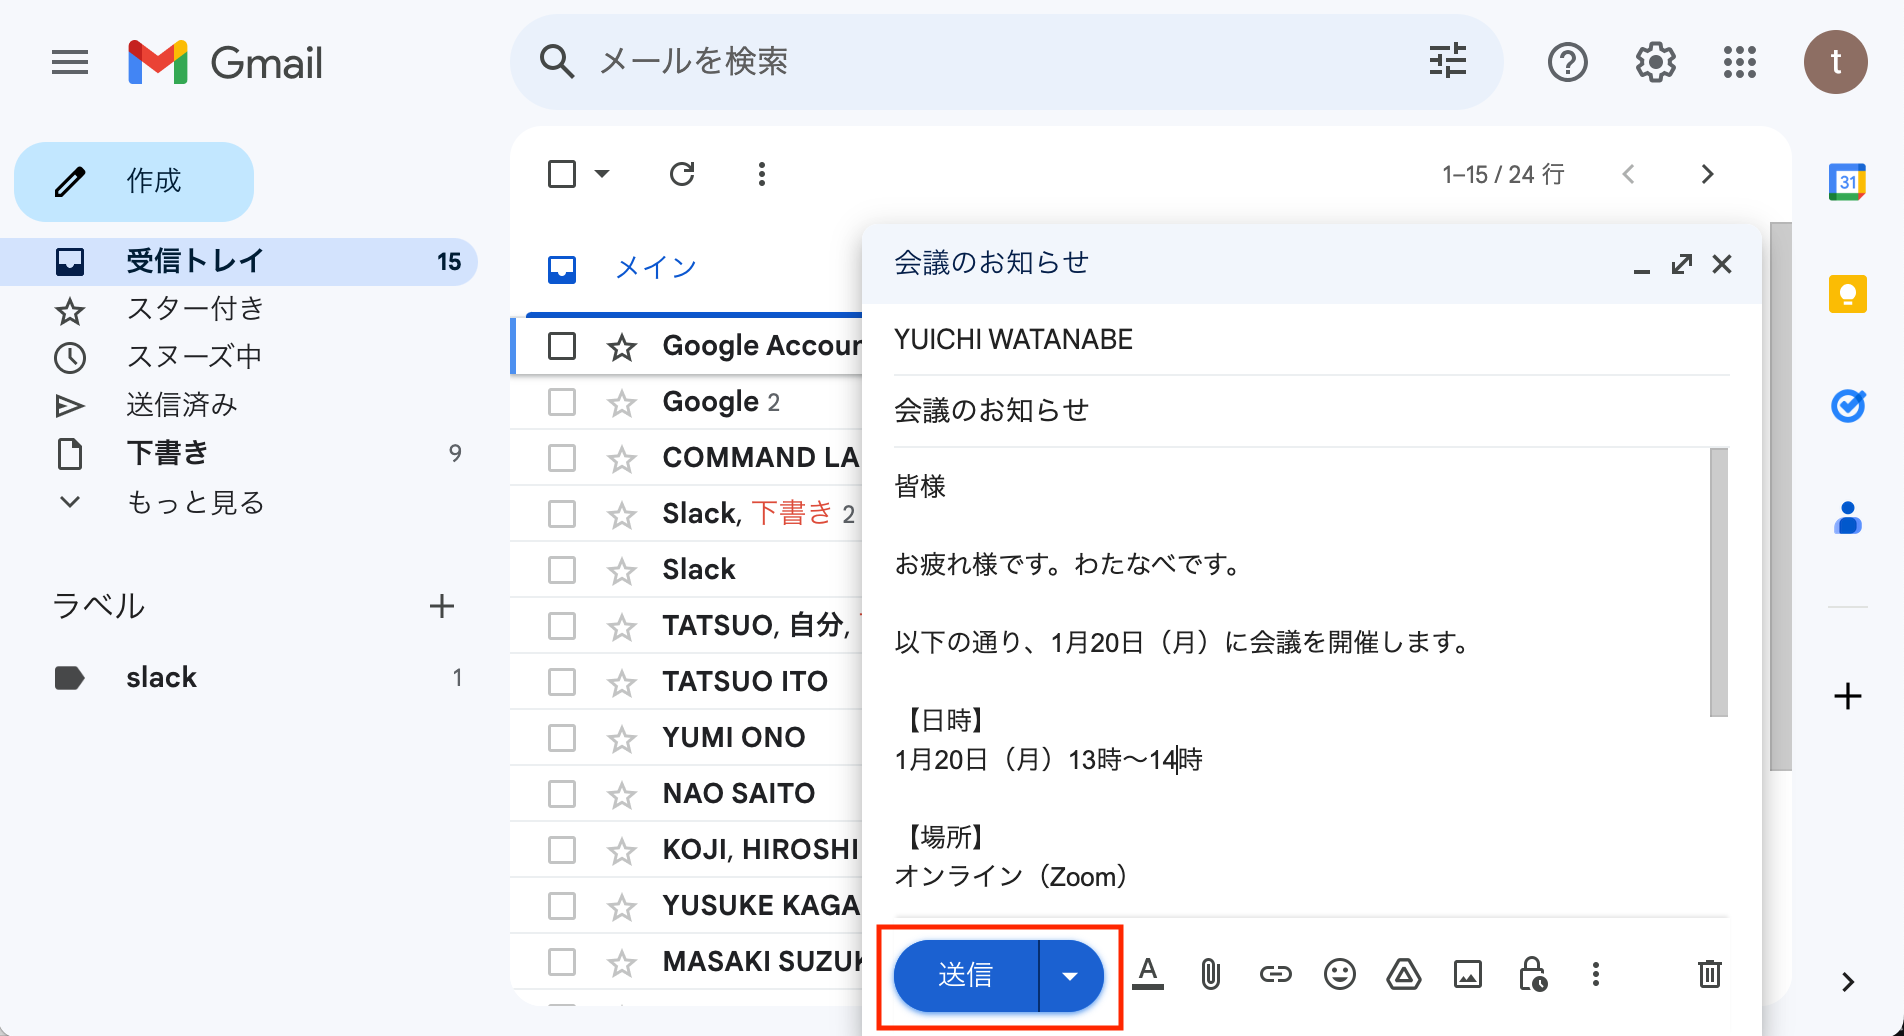Insert a photo in the message
Viewport: 1904px width, 1036px height.
[1467, 973]
